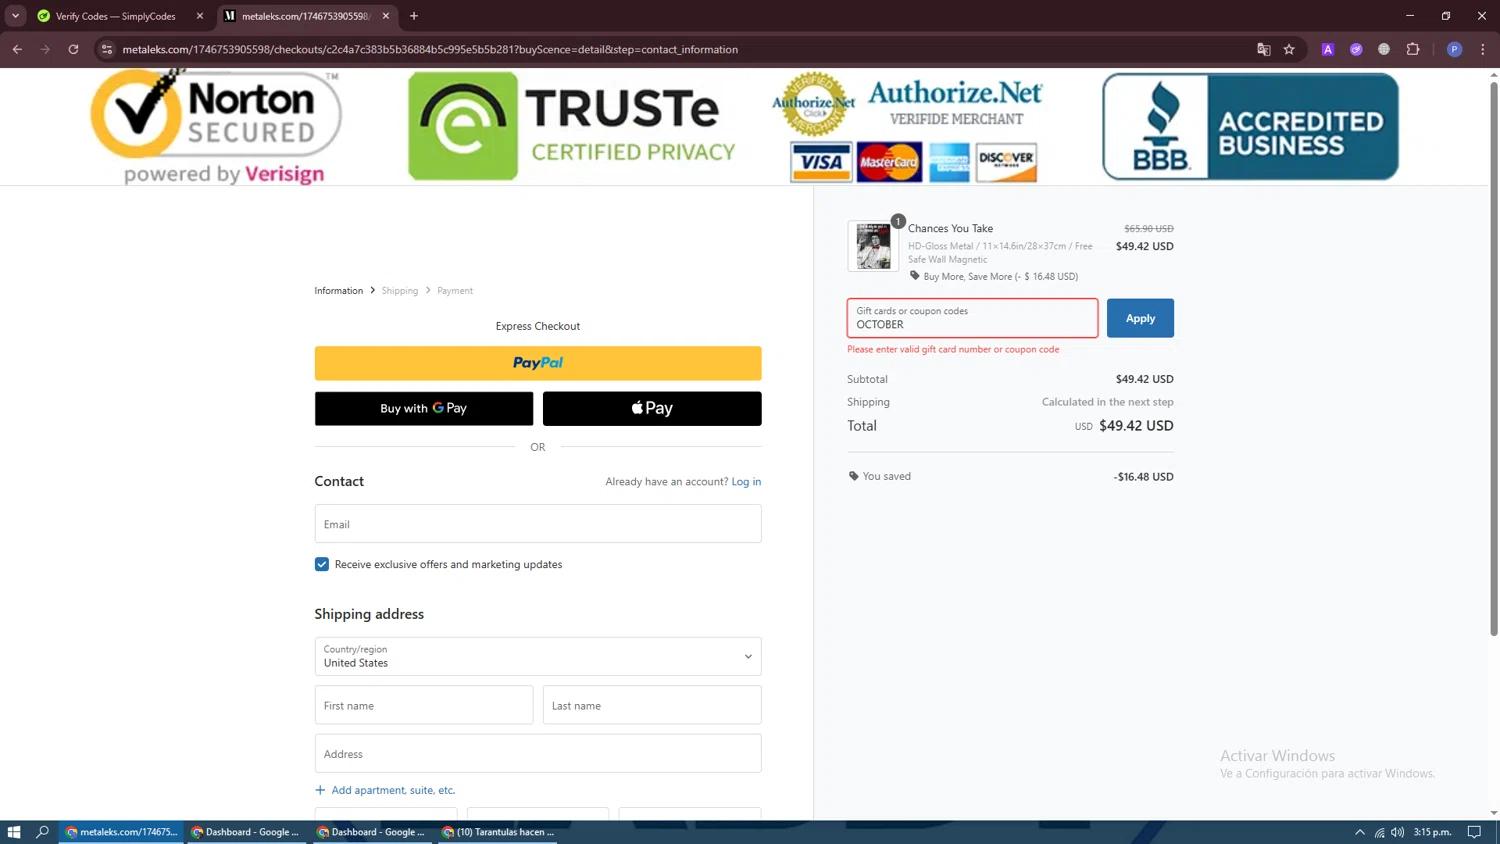
Task: Open the Windows notification center
Action: click(x=1474, y=832)
